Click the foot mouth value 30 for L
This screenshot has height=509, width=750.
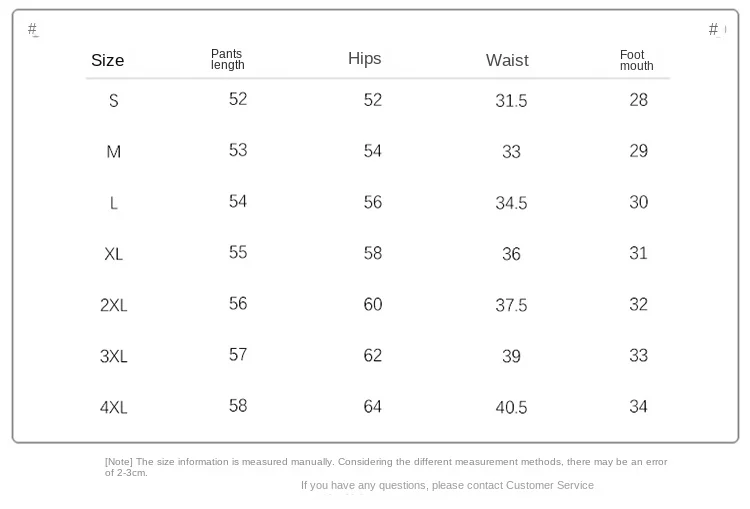click(x=639, y=202)
